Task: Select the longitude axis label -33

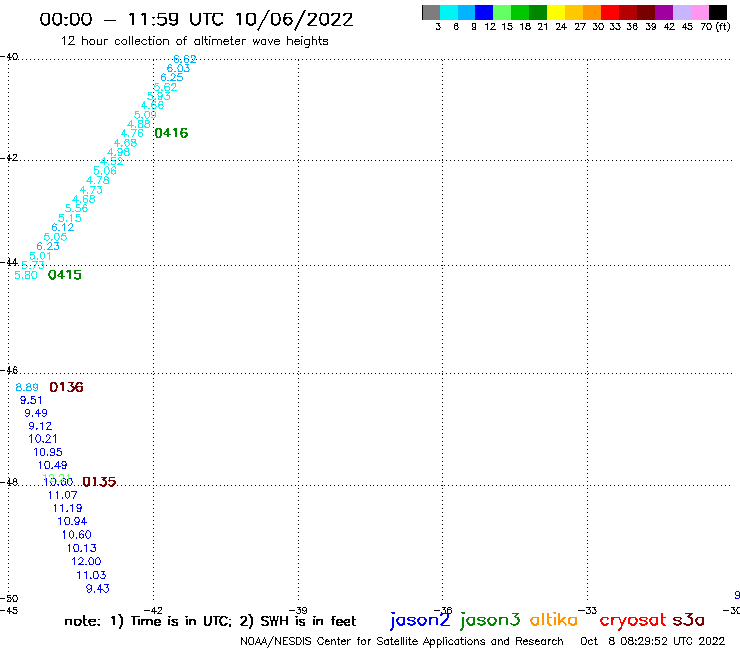Action: pos(588,610)
